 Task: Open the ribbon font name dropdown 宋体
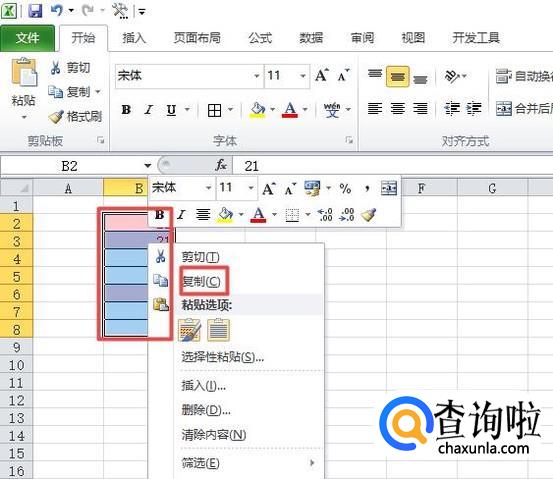(256, 76)
